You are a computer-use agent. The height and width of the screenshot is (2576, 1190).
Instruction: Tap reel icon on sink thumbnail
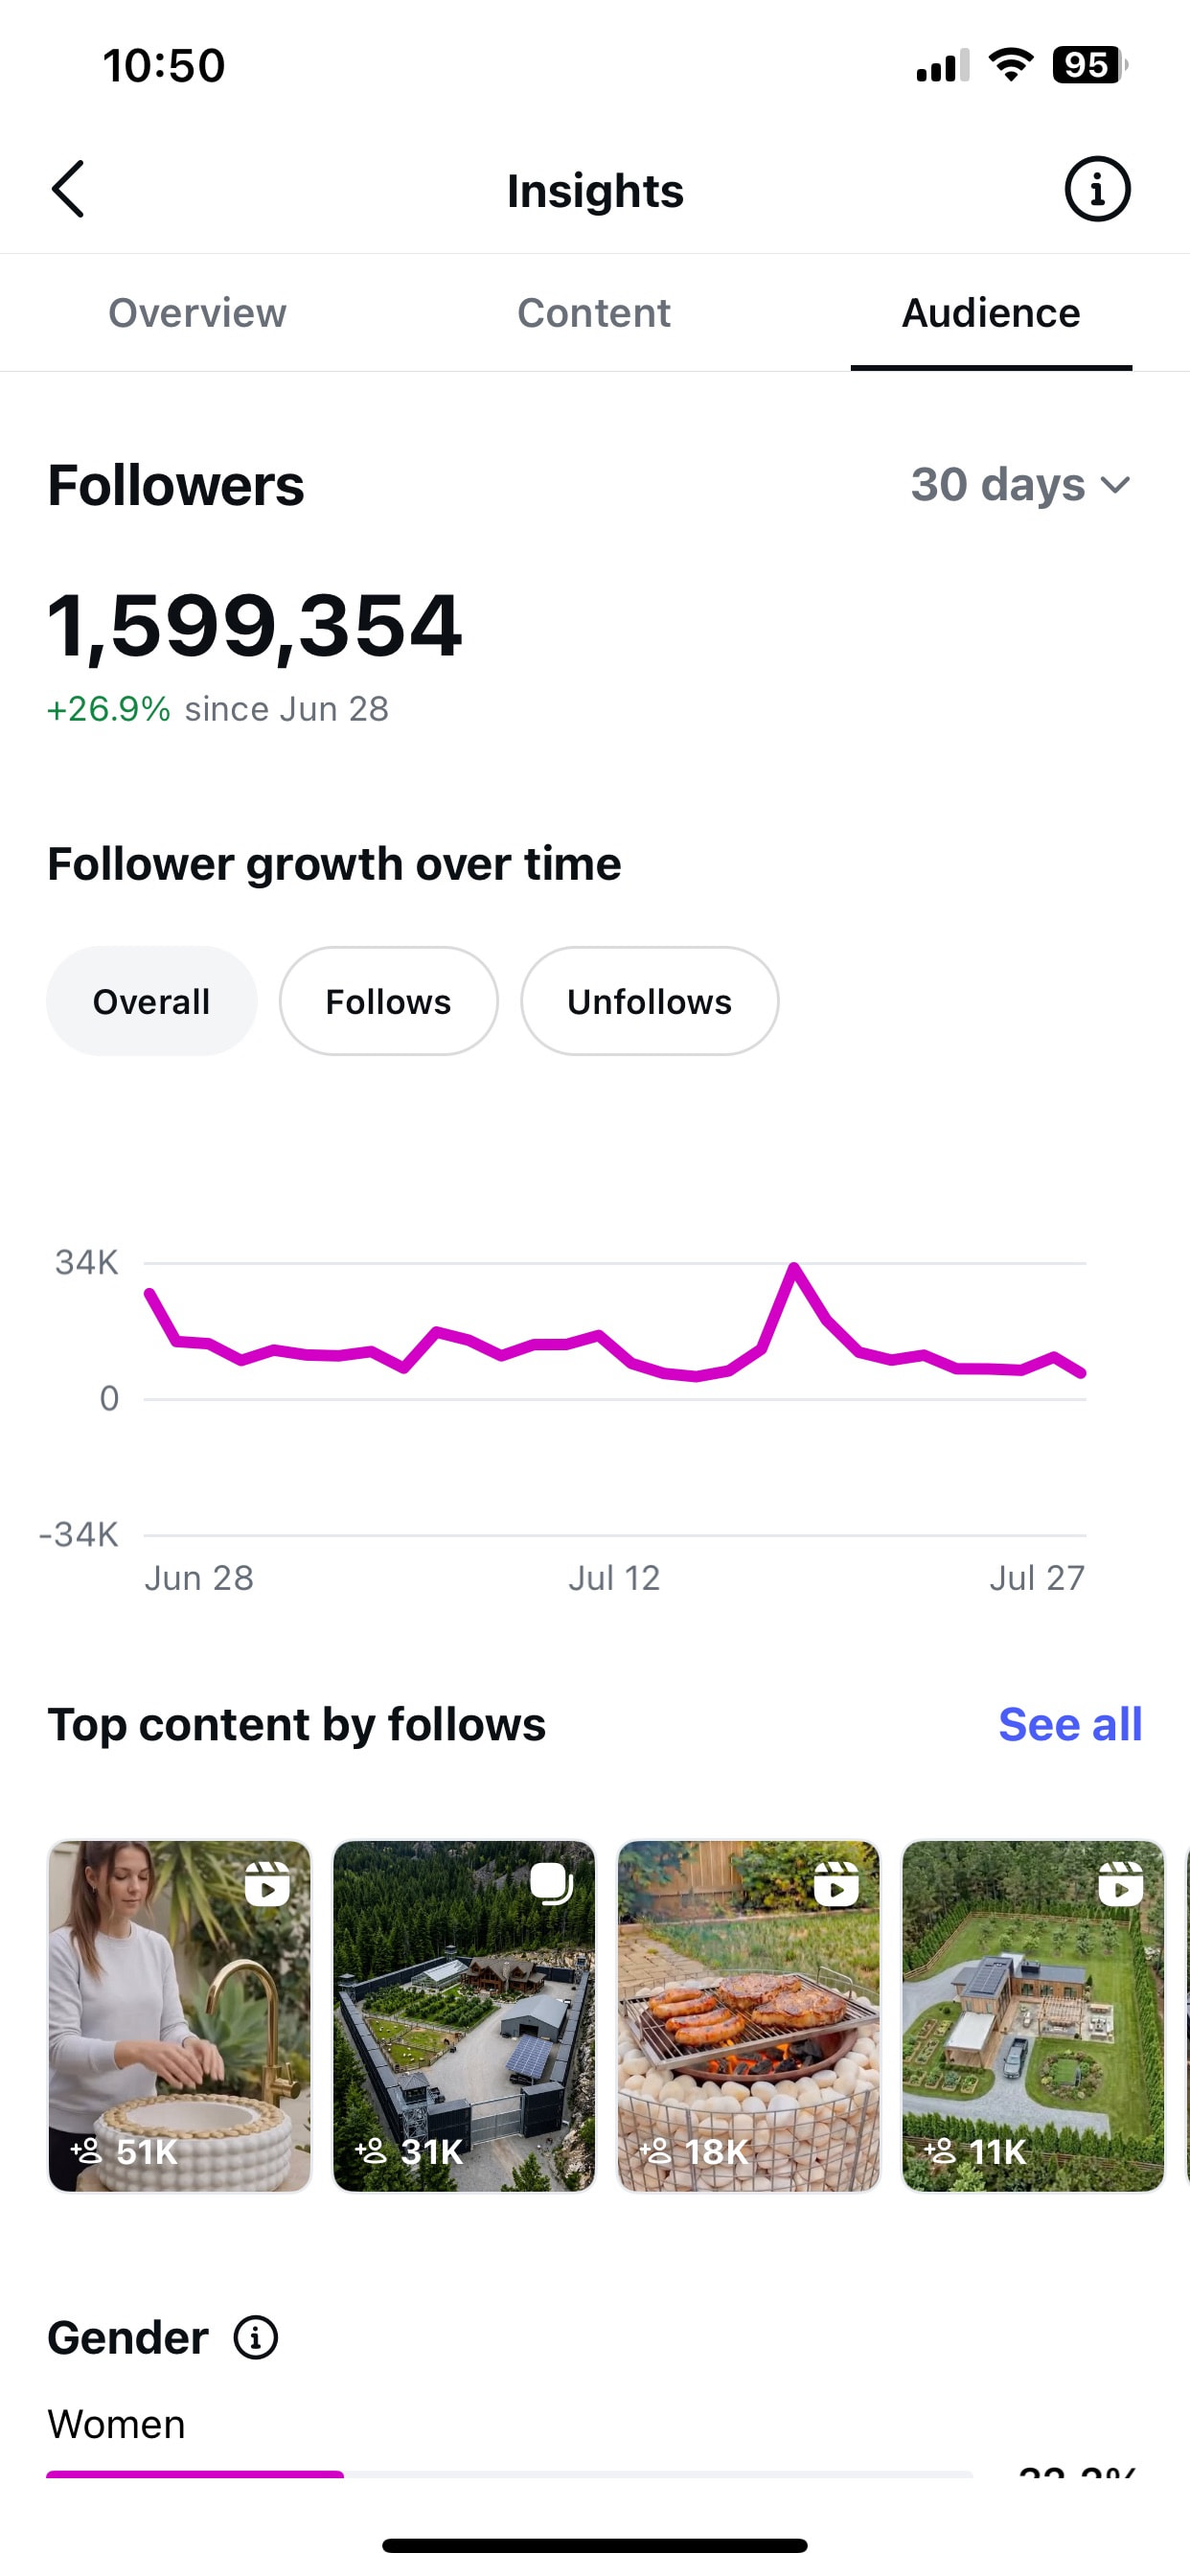(x=267, y=1884)
